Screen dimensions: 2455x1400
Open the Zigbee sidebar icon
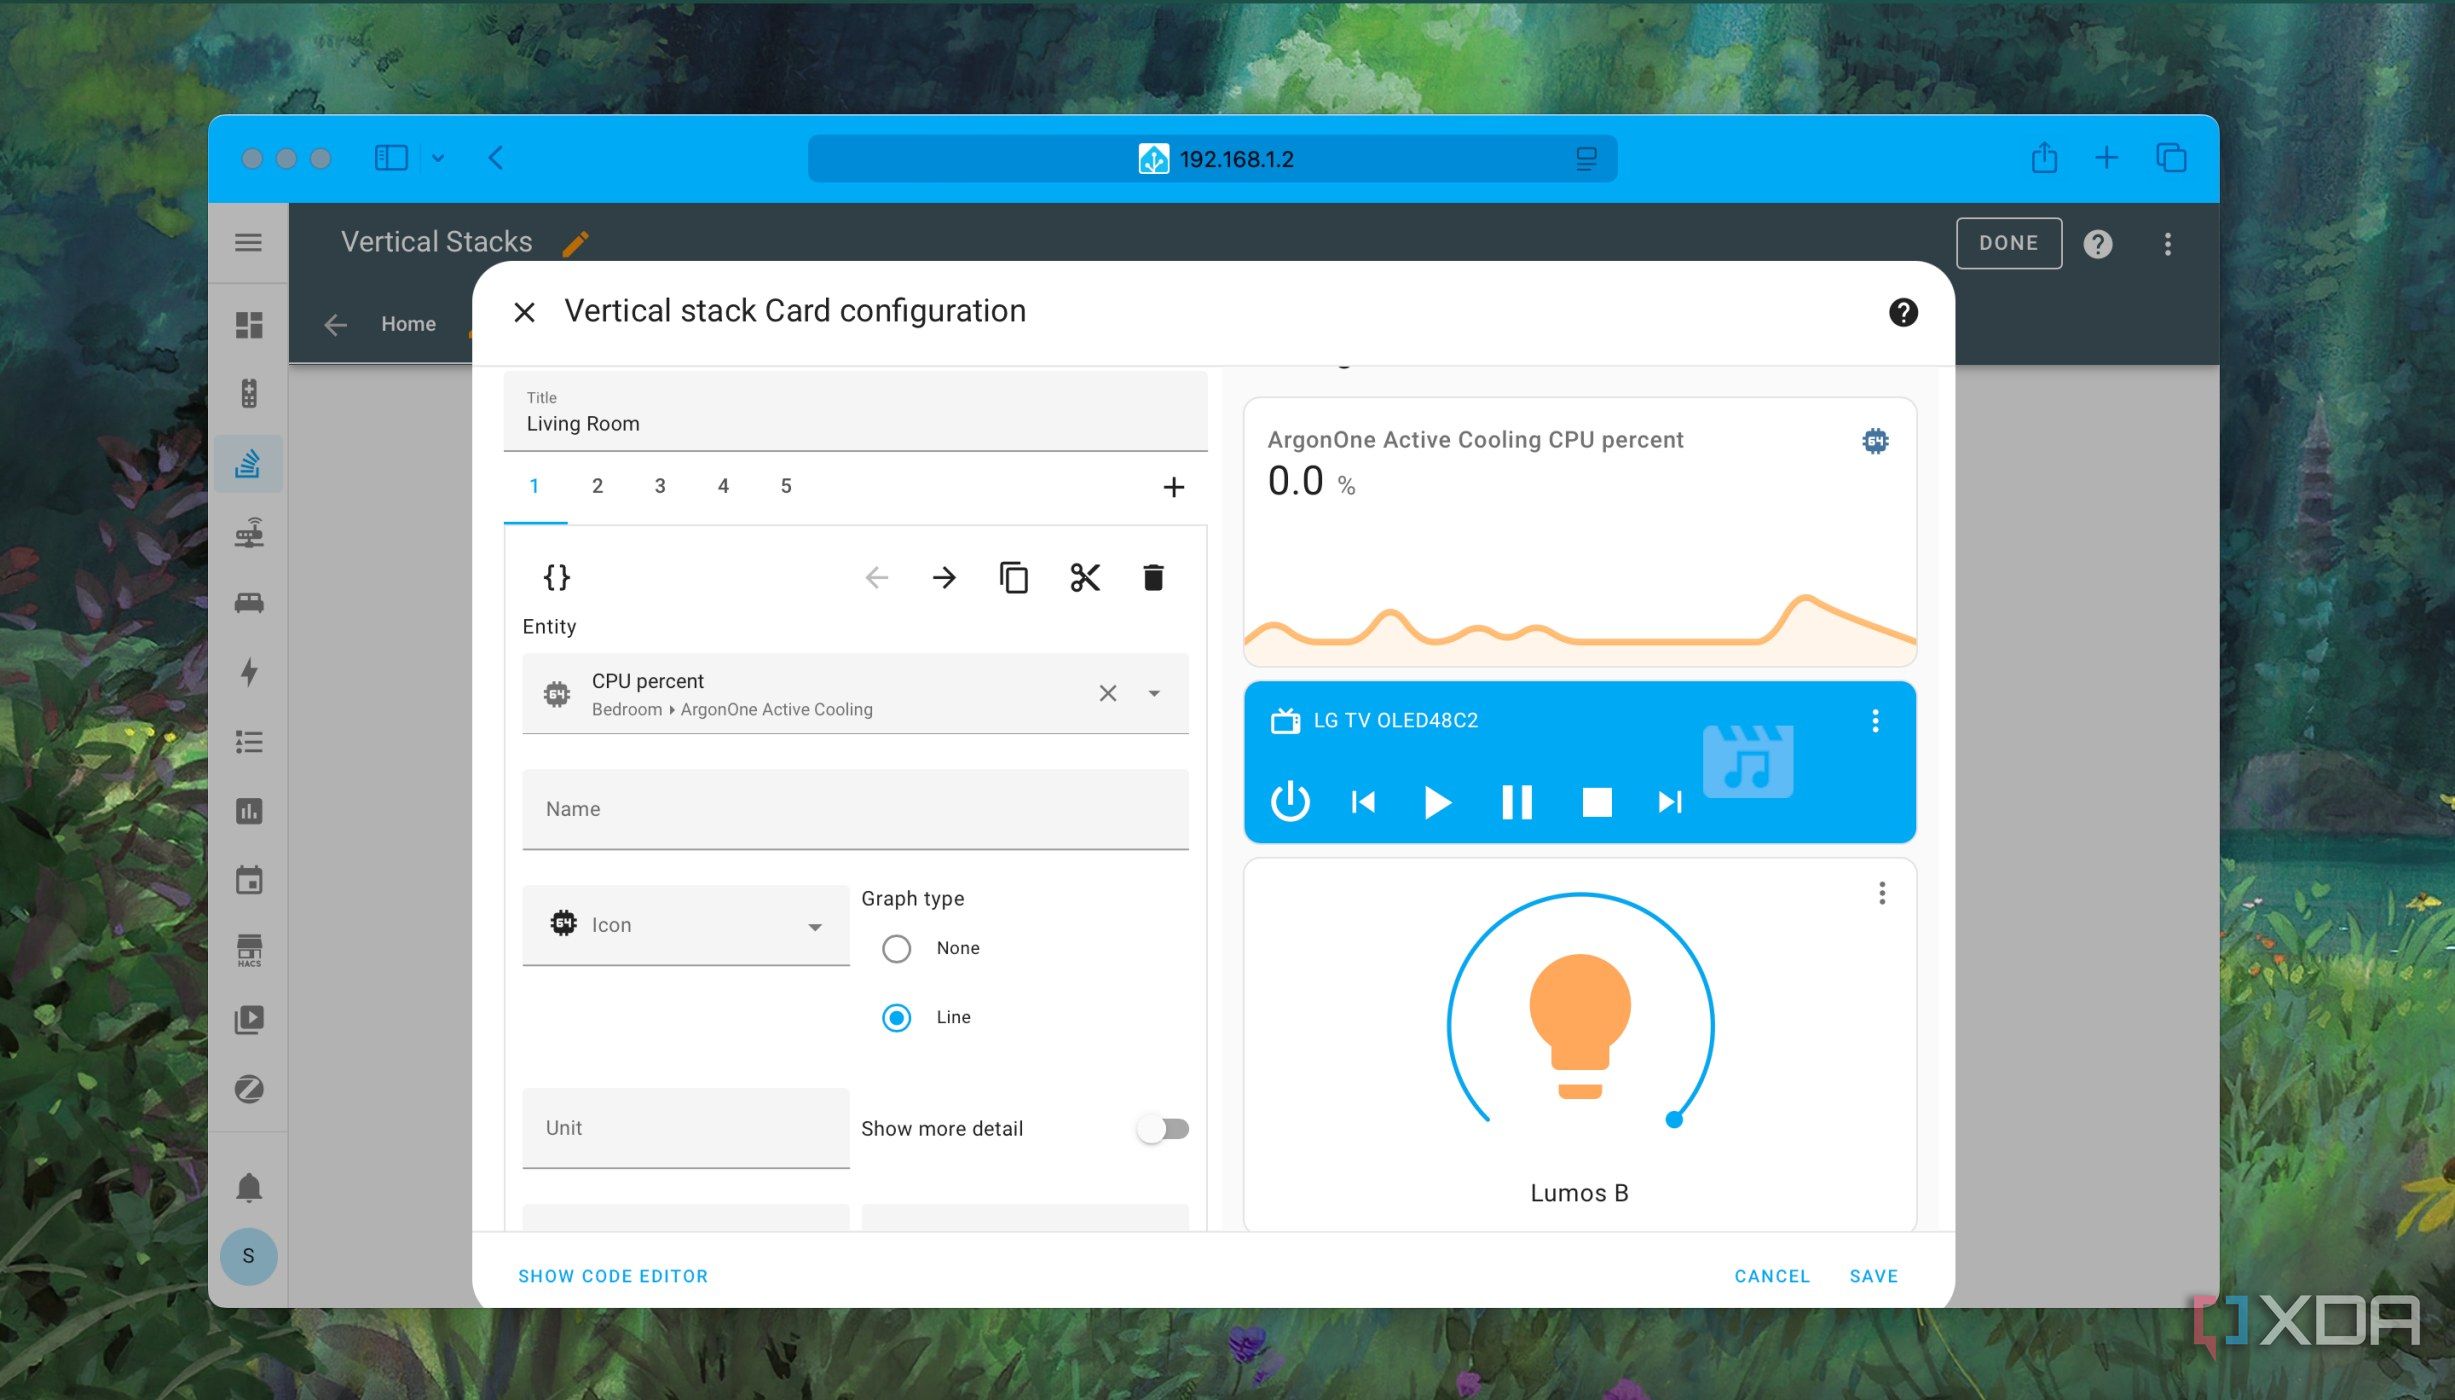click(248, 1089)
